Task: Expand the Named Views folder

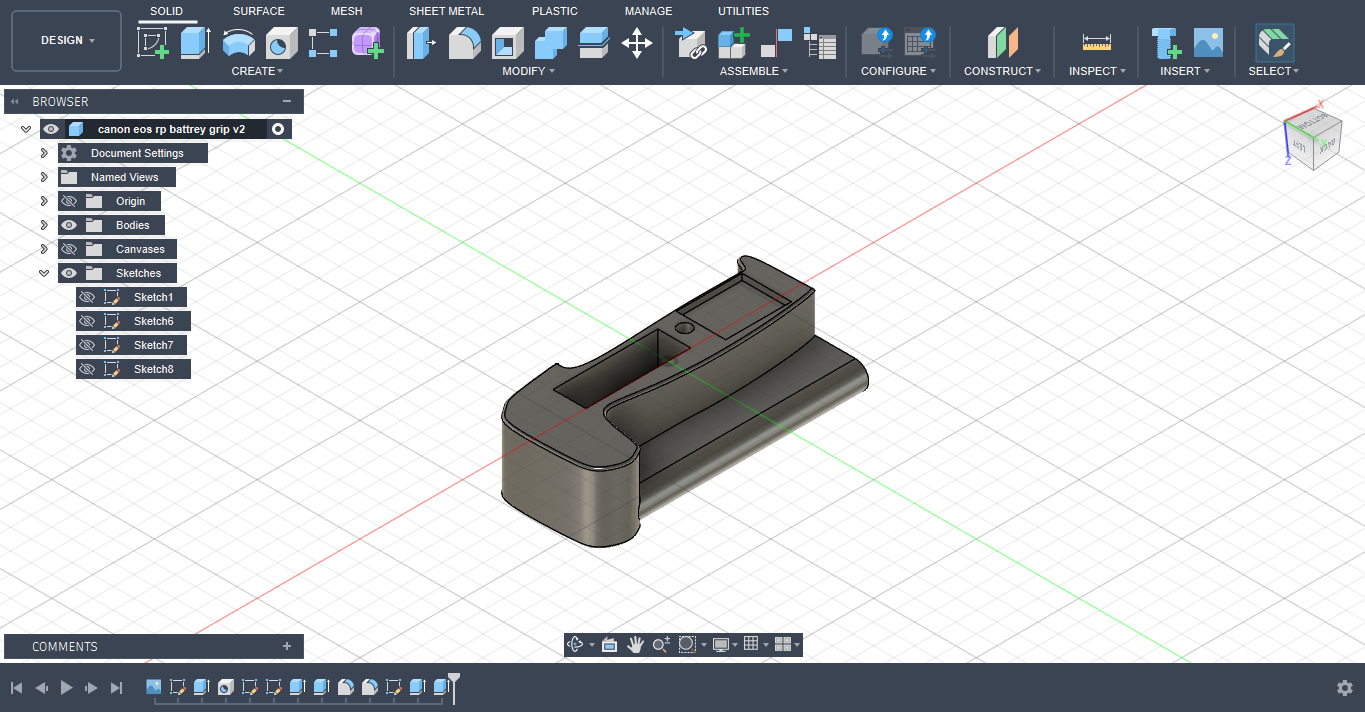Action: coord(44,177)
